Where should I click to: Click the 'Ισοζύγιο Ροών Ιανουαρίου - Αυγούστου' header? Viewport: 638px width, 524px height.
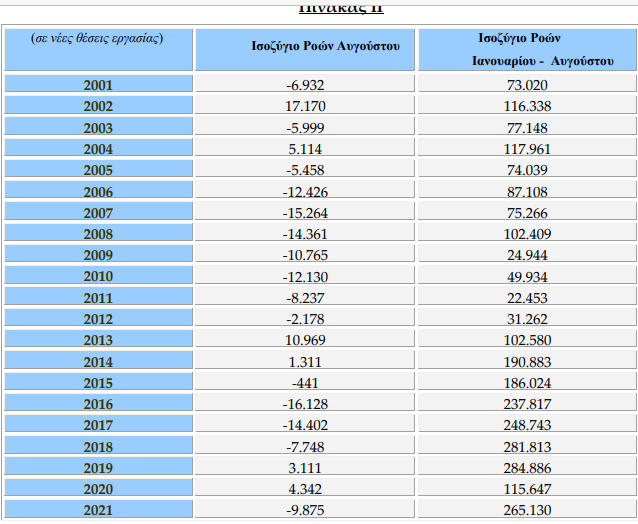[x=527, y=48]
